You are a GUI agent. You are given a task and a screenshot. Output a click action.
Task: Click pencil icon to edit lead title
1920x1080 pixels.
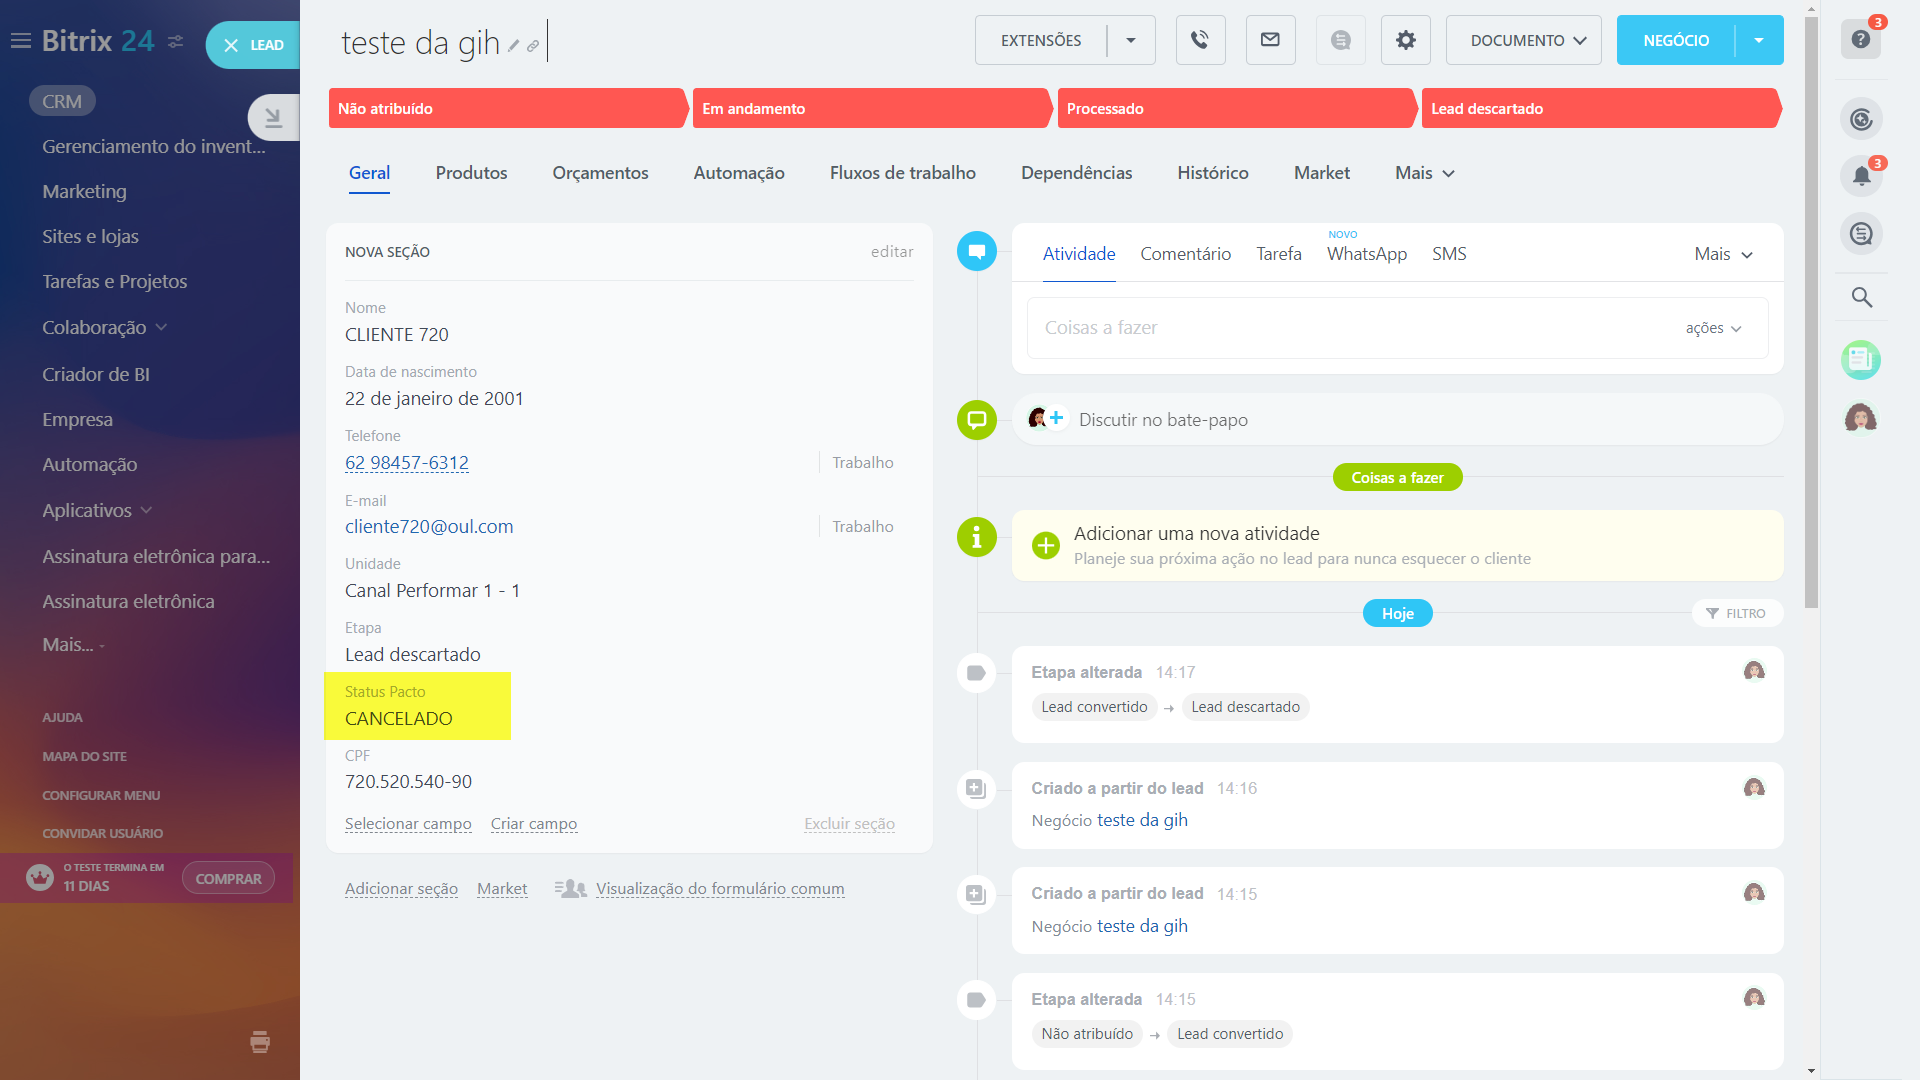514,46
